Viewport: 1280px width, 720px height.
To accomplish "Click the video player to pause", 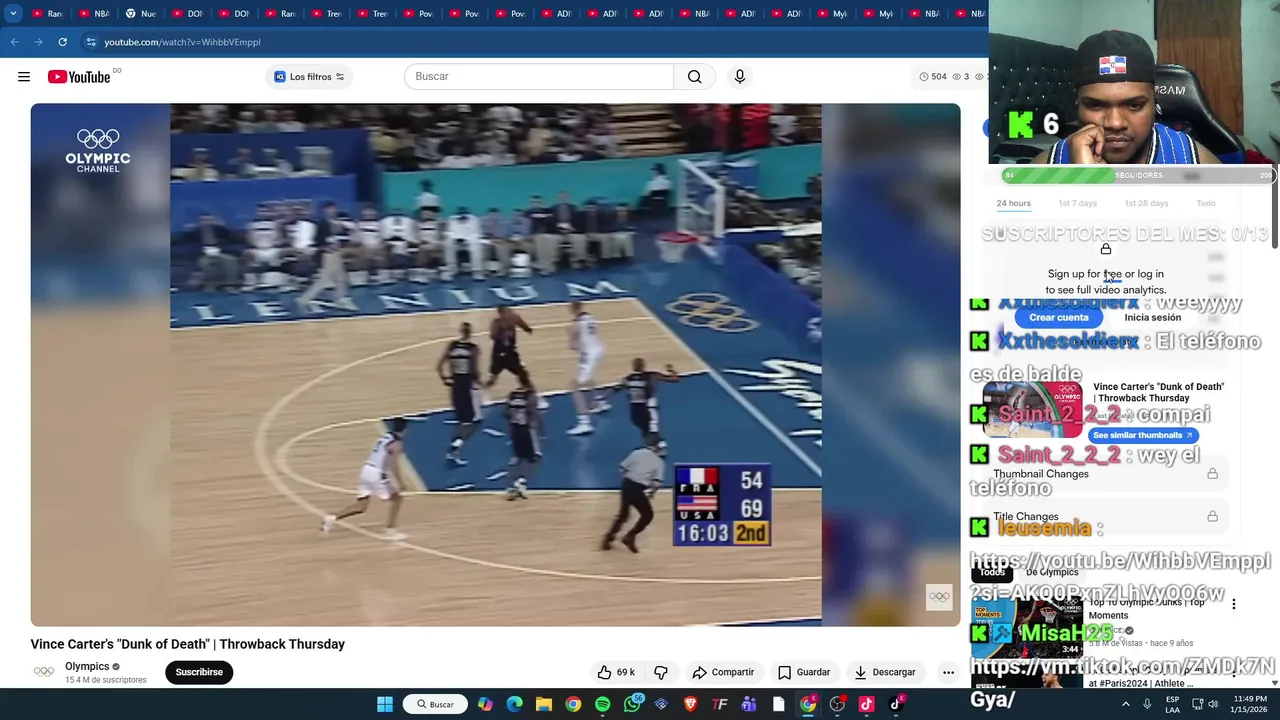I will tap(495, 365).
